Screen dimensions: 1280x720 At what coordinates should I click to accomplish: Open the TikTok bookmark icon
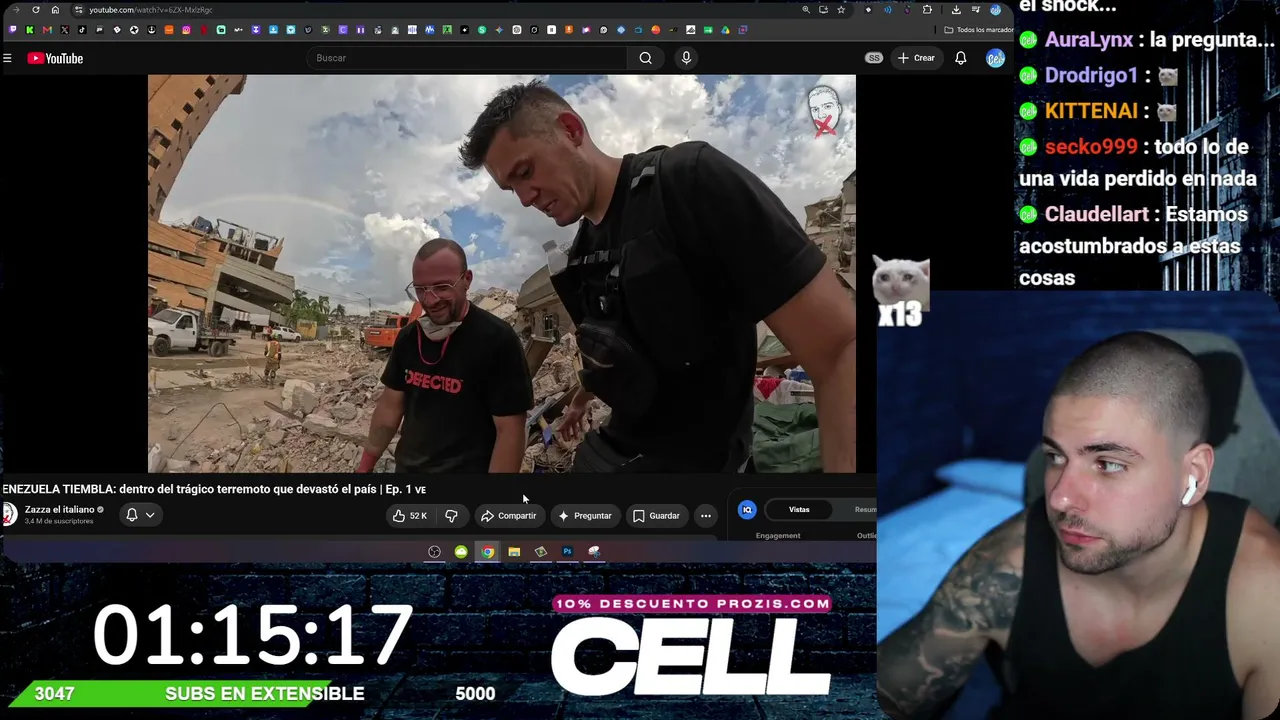click(82, 30)
